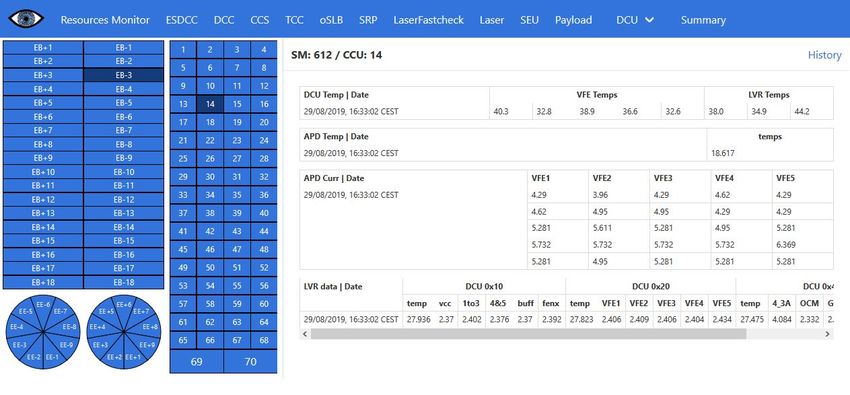This screenshot has height=395, width=850.
Task: Select CCU number 69
Action: point(197,361)
